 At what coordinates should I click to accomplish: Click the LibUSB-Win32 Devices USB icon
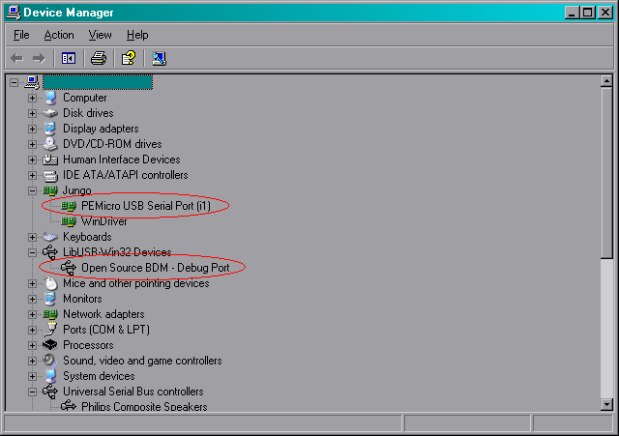[50, 252]
